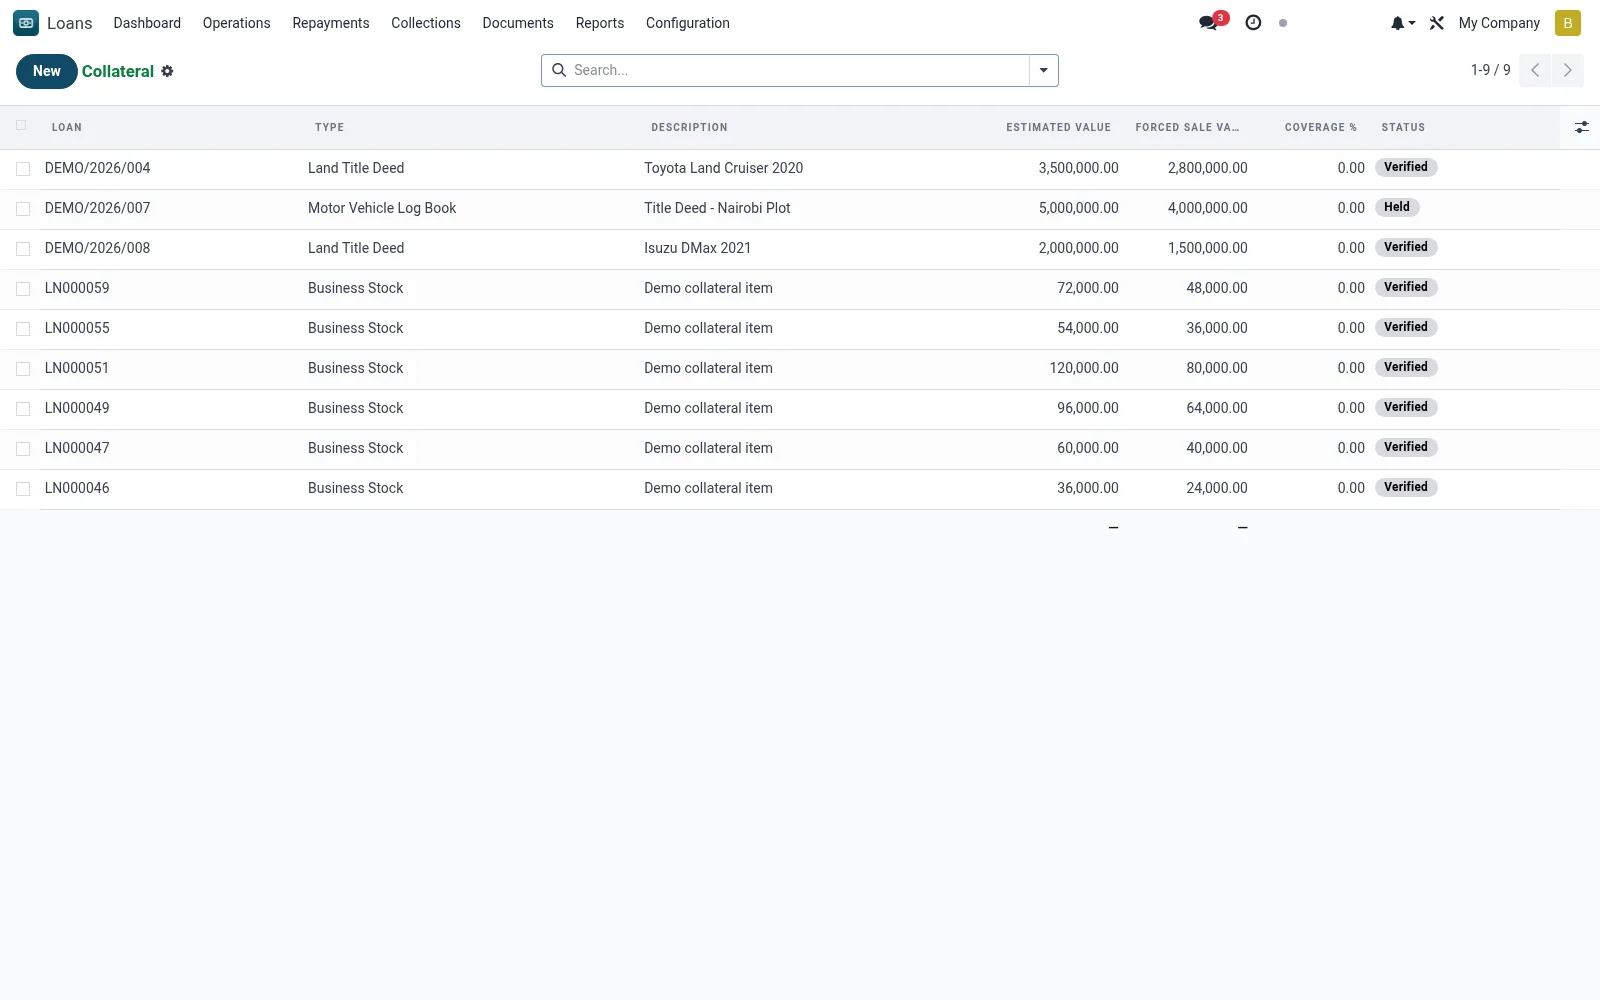Toggle the search options dropdown

[x=1043, y=70]
